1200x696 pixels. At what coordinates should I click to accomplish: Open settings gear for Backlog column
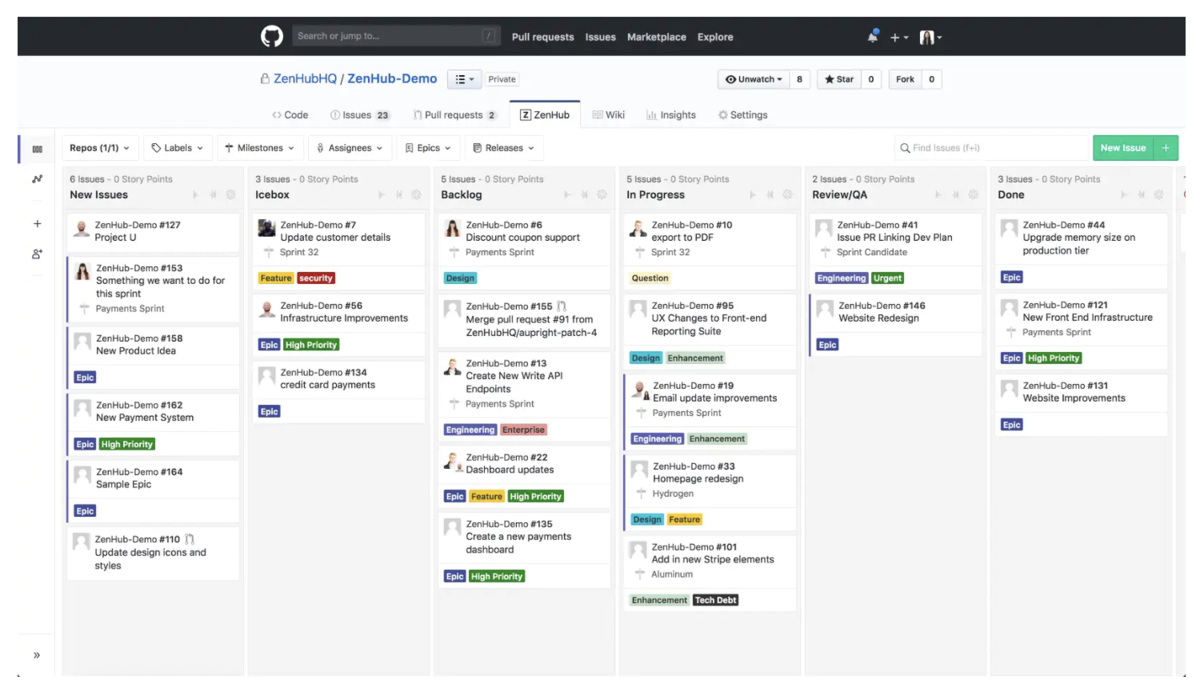(x=602, y=195)
